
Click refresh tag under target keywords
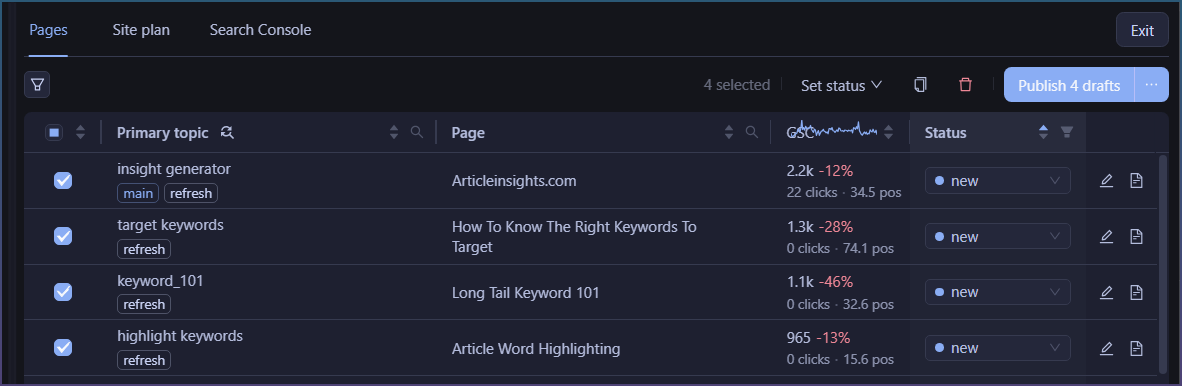point(144,249)
